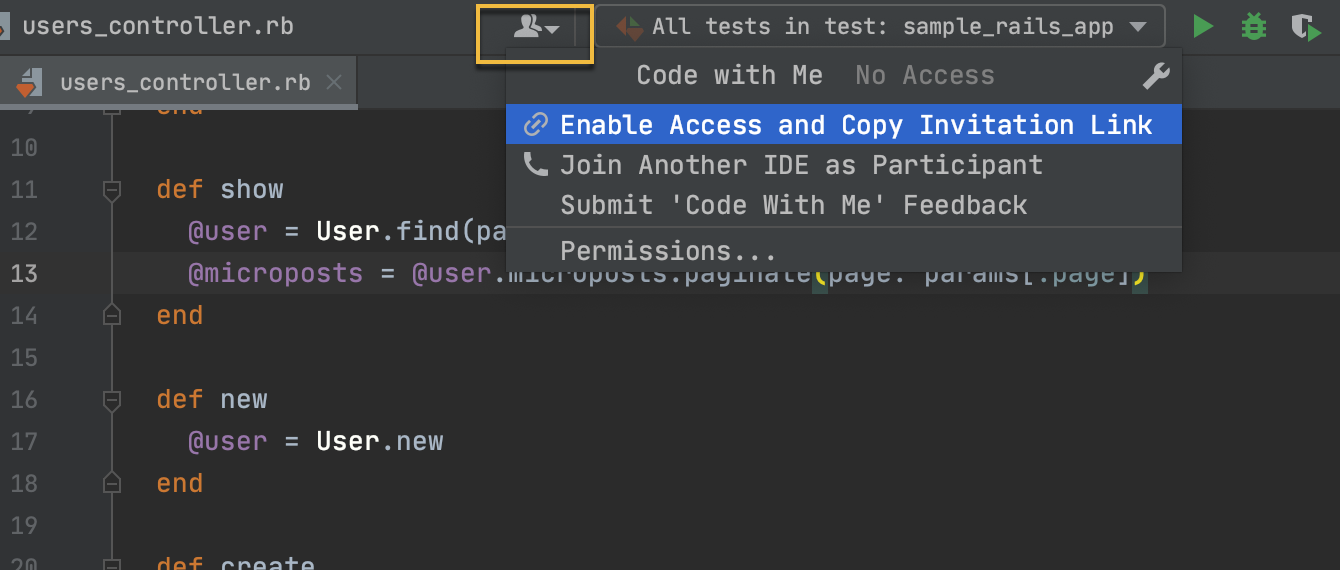Open the Code With Me user icon dropdown
The image size is (1340, 570).
tap(536, 28)
